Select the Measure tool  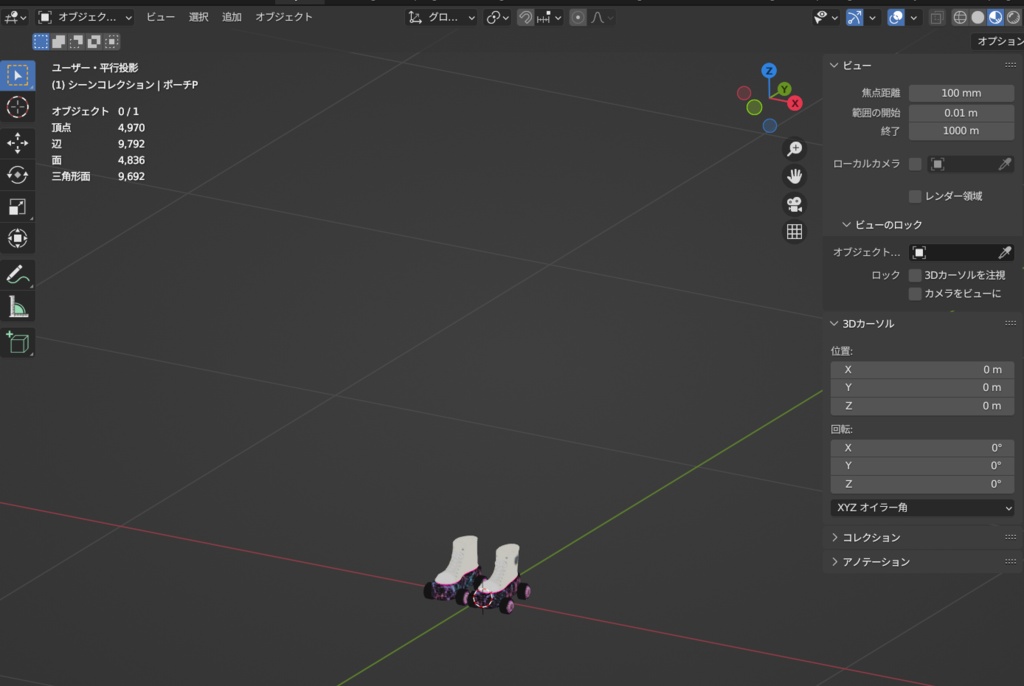[18, 307]
